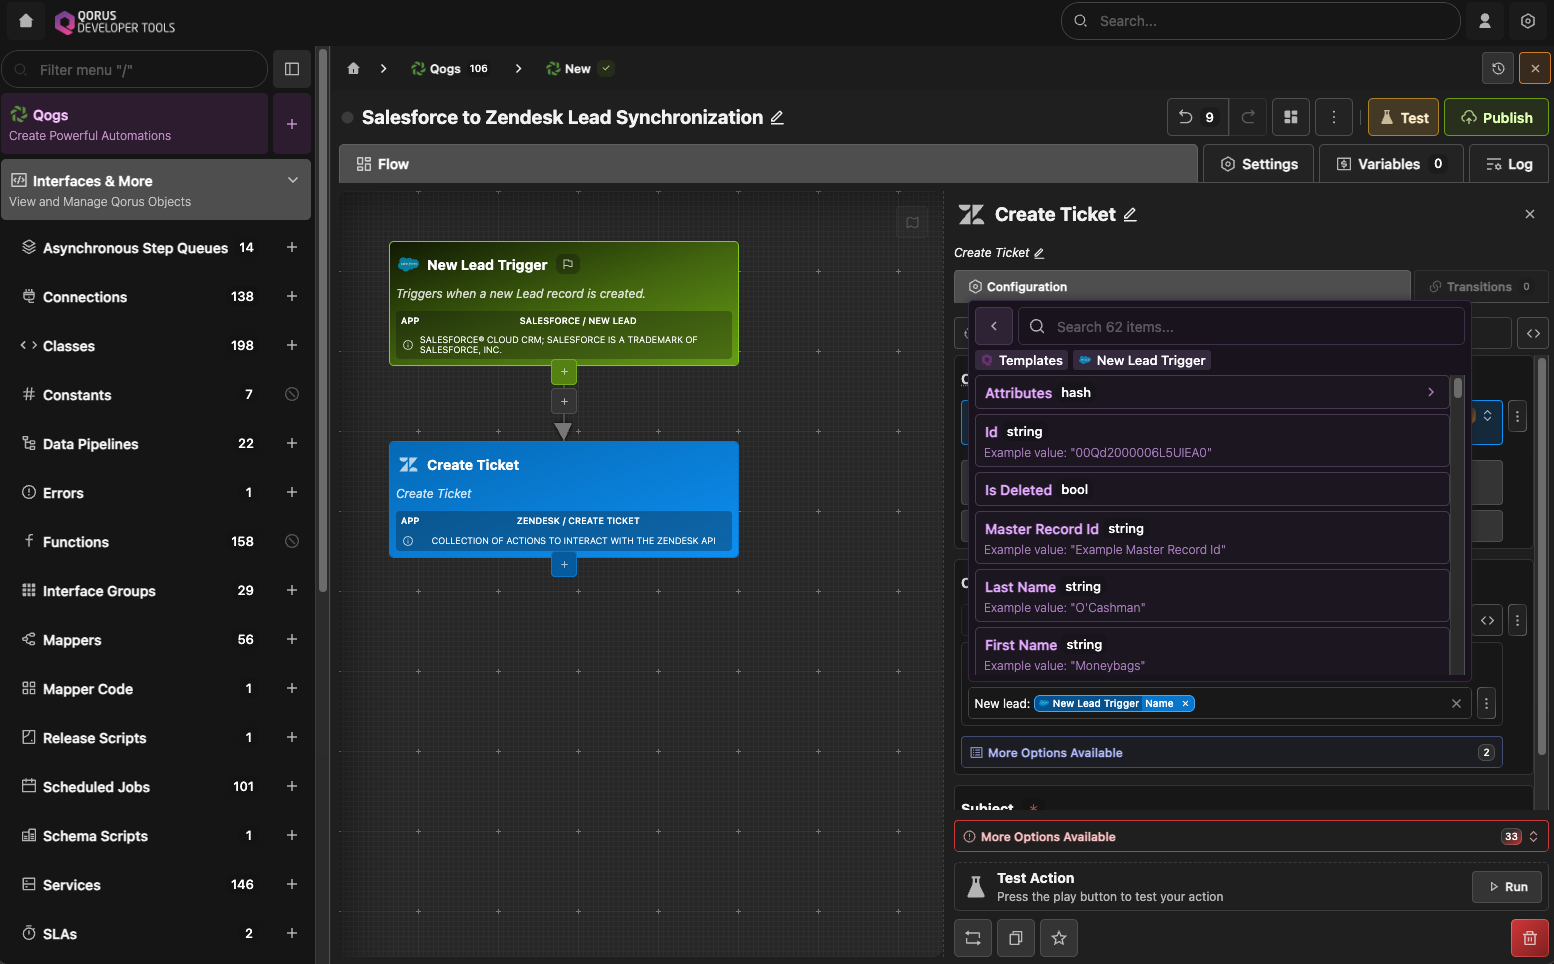Click the undo arrow icon
This screenshot has height=964, width=1554.
[1186, 117]
